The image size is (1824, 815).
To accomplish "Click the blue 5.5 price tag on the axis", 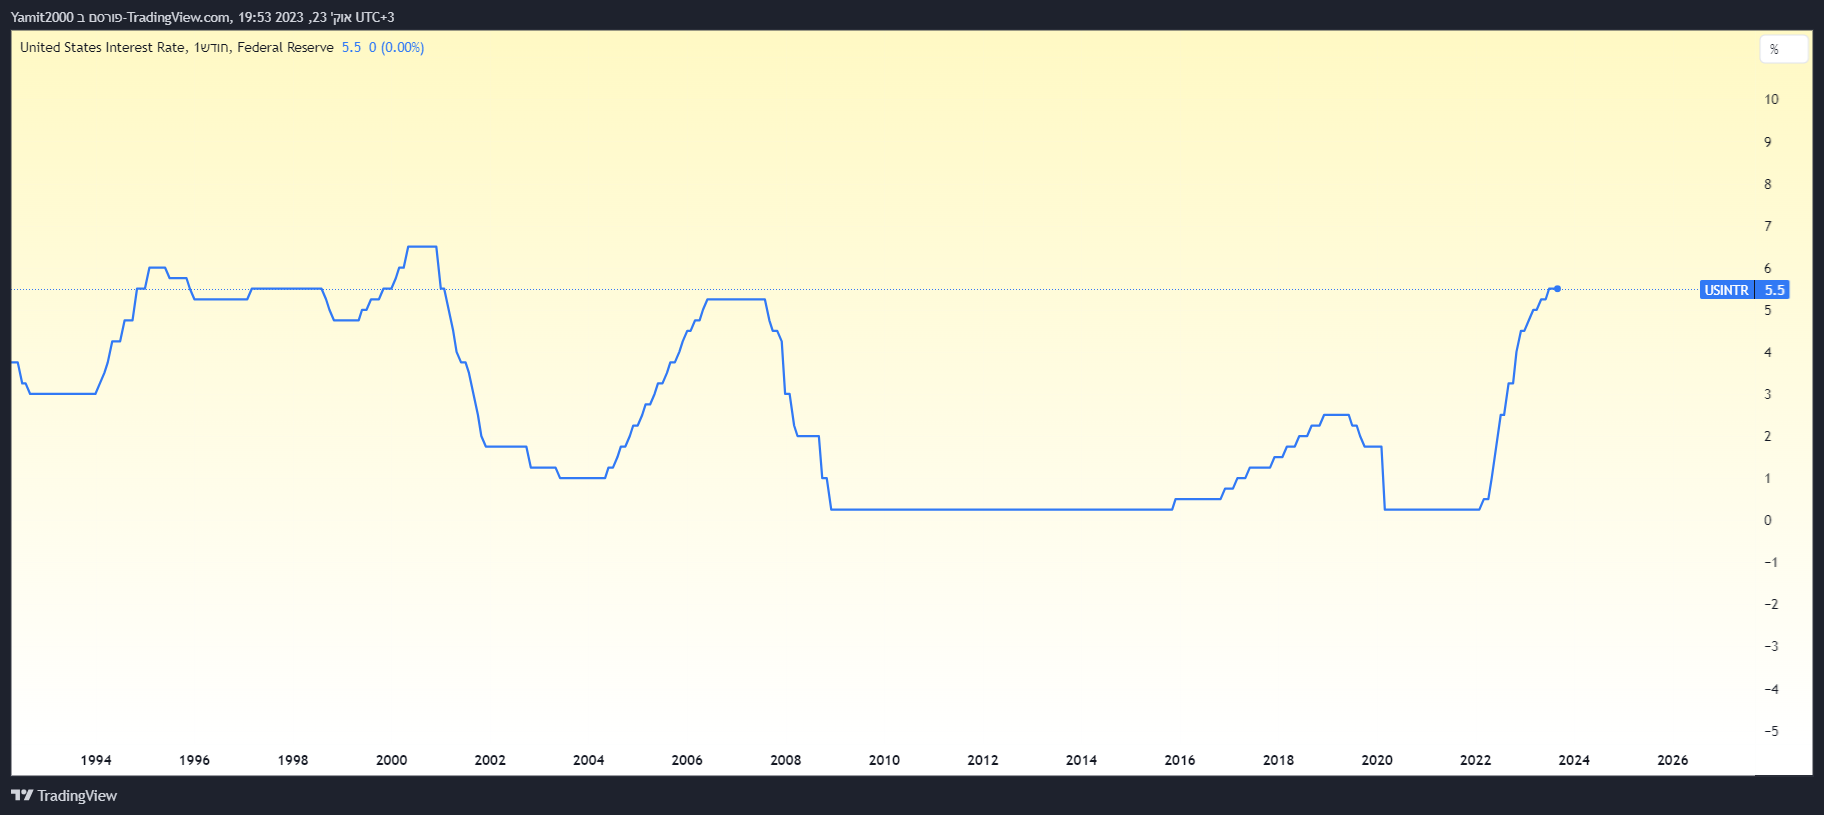I will (x=1774, y=290).
